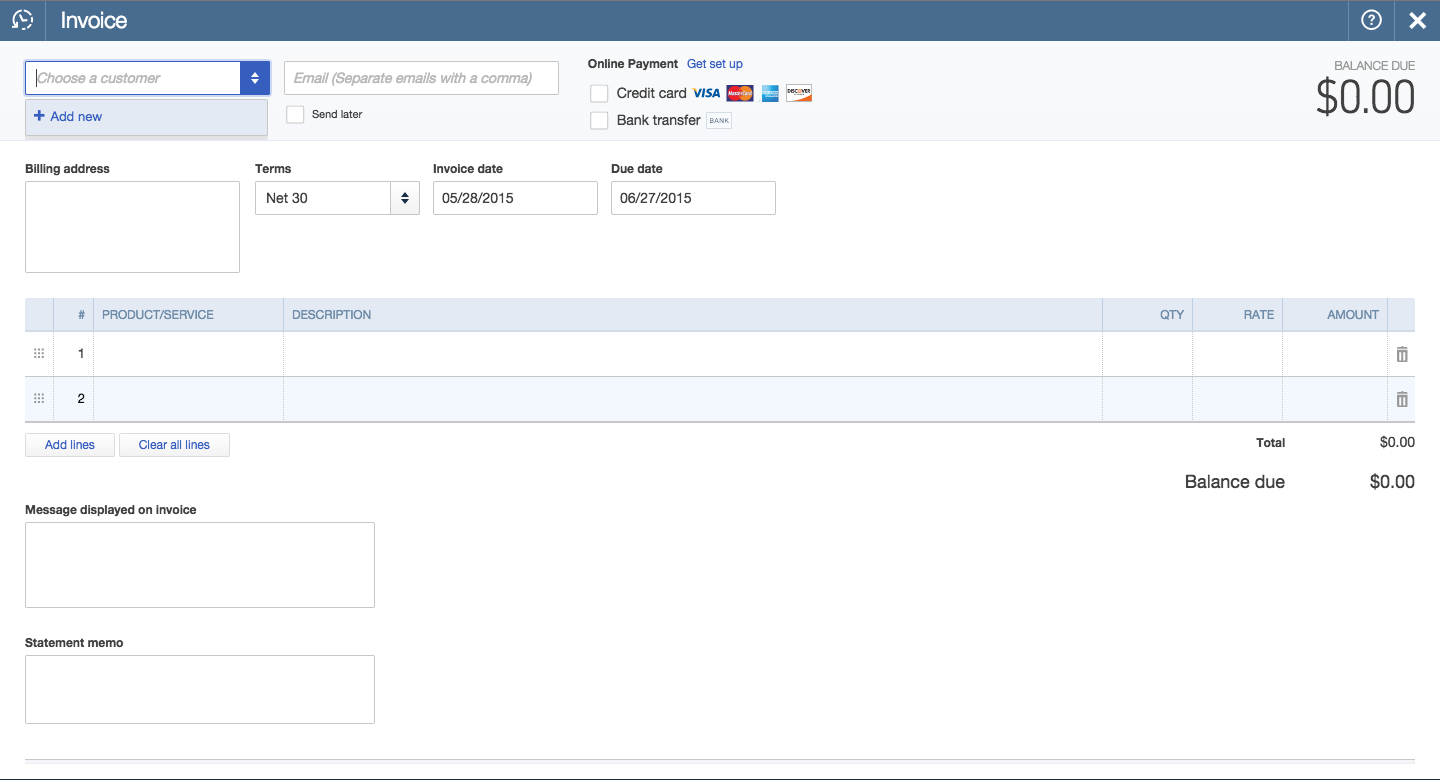Image resolution: width=1440 pixels, height=780 pixels.
Task: Enable the Credit card checkbox
Action: (599, 93)
